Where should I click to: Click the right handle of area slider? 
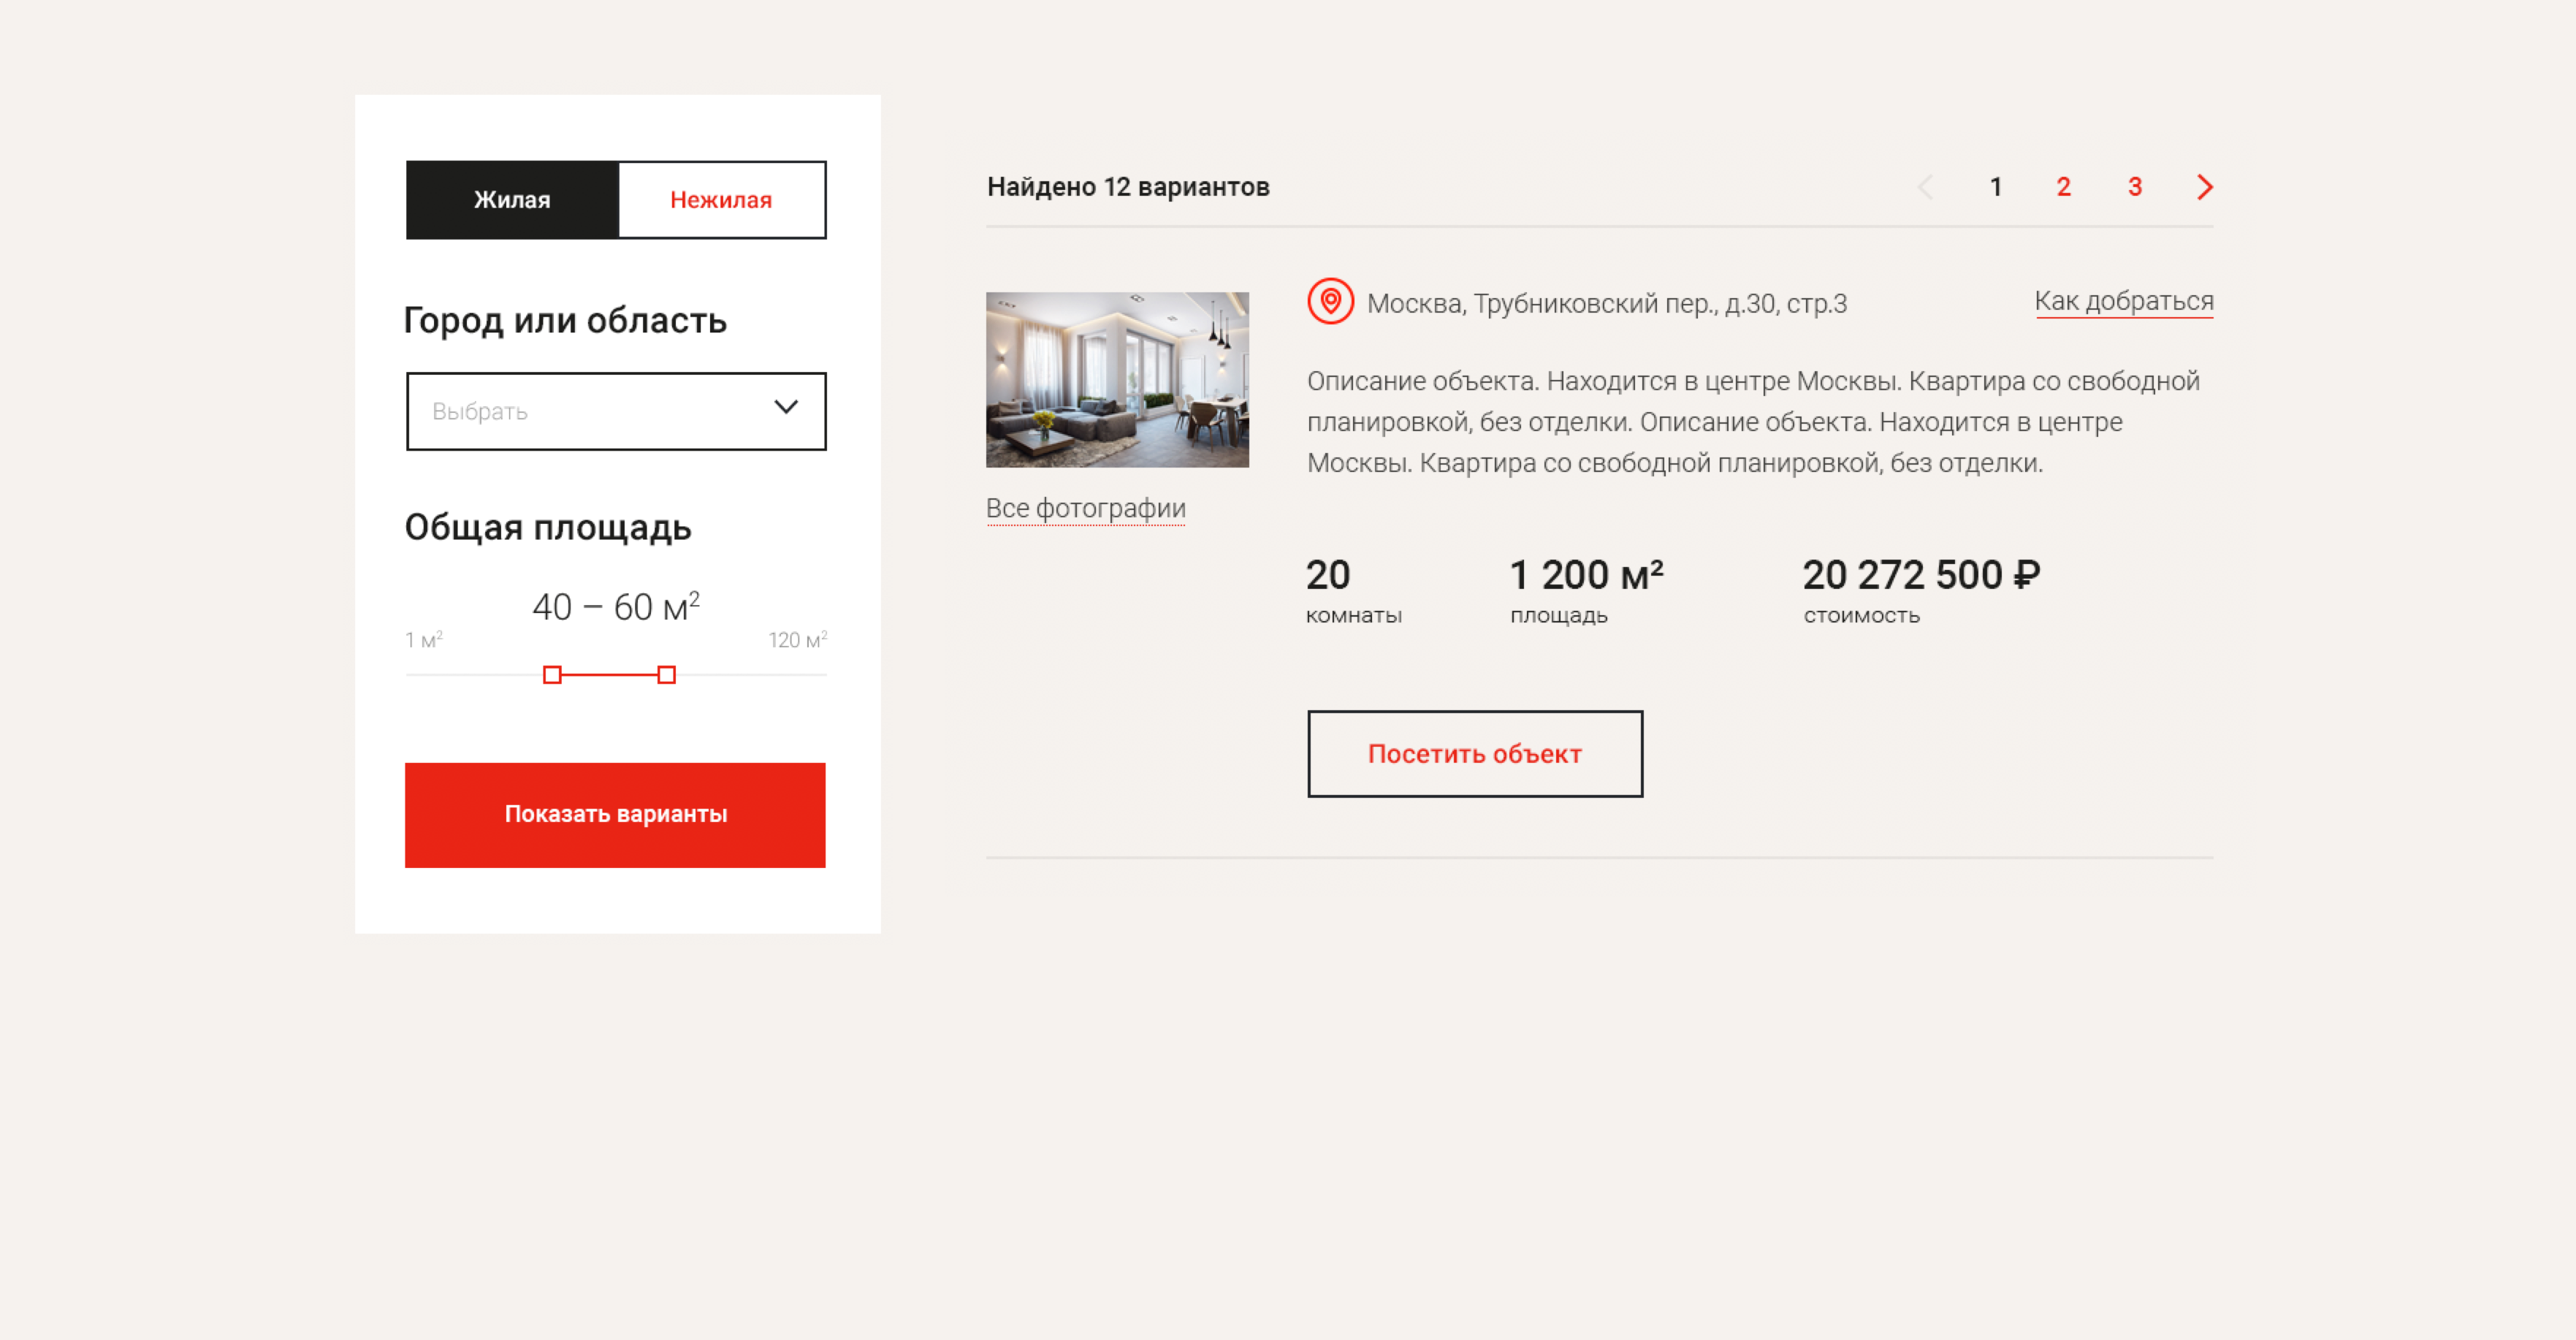tap(666, 675)
